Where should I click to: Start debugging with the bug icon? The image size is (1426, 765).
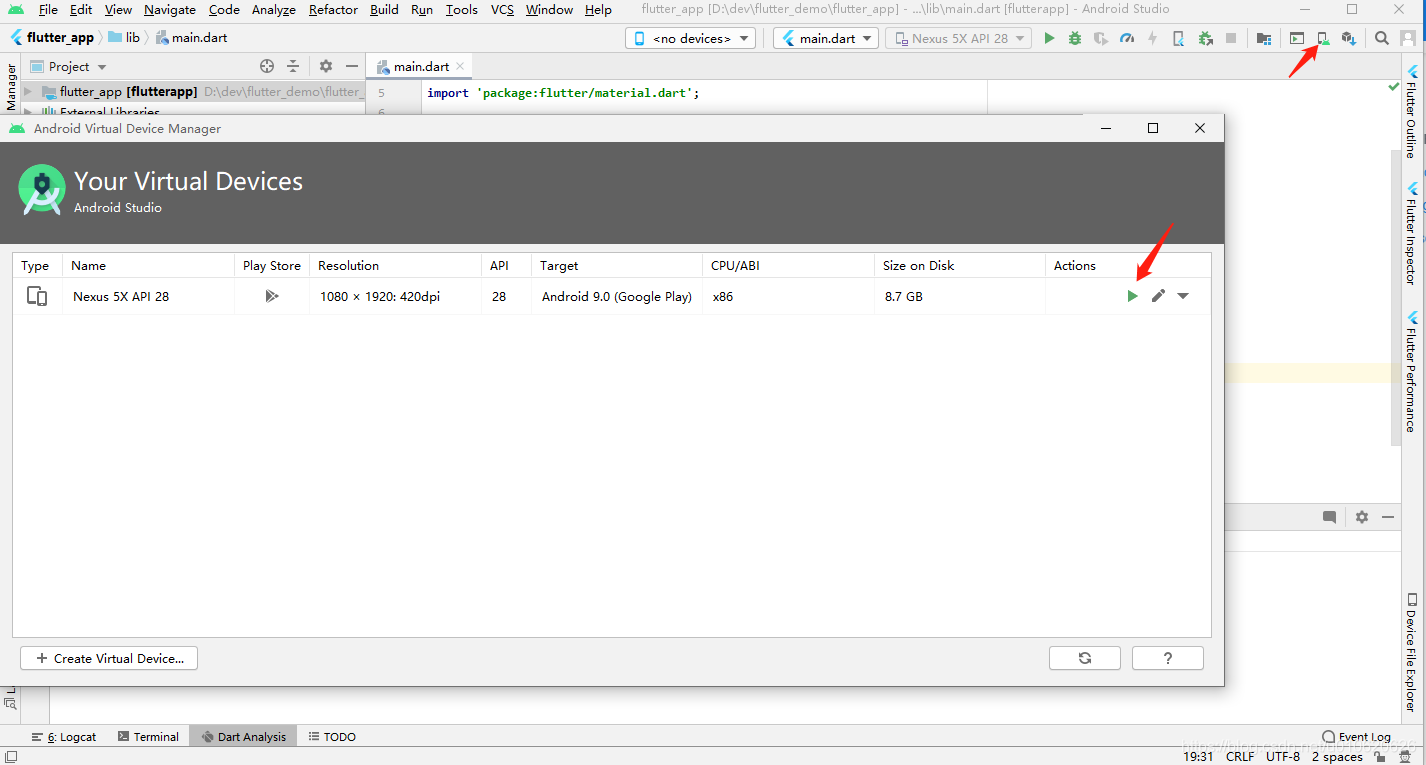pos(1075,38)
